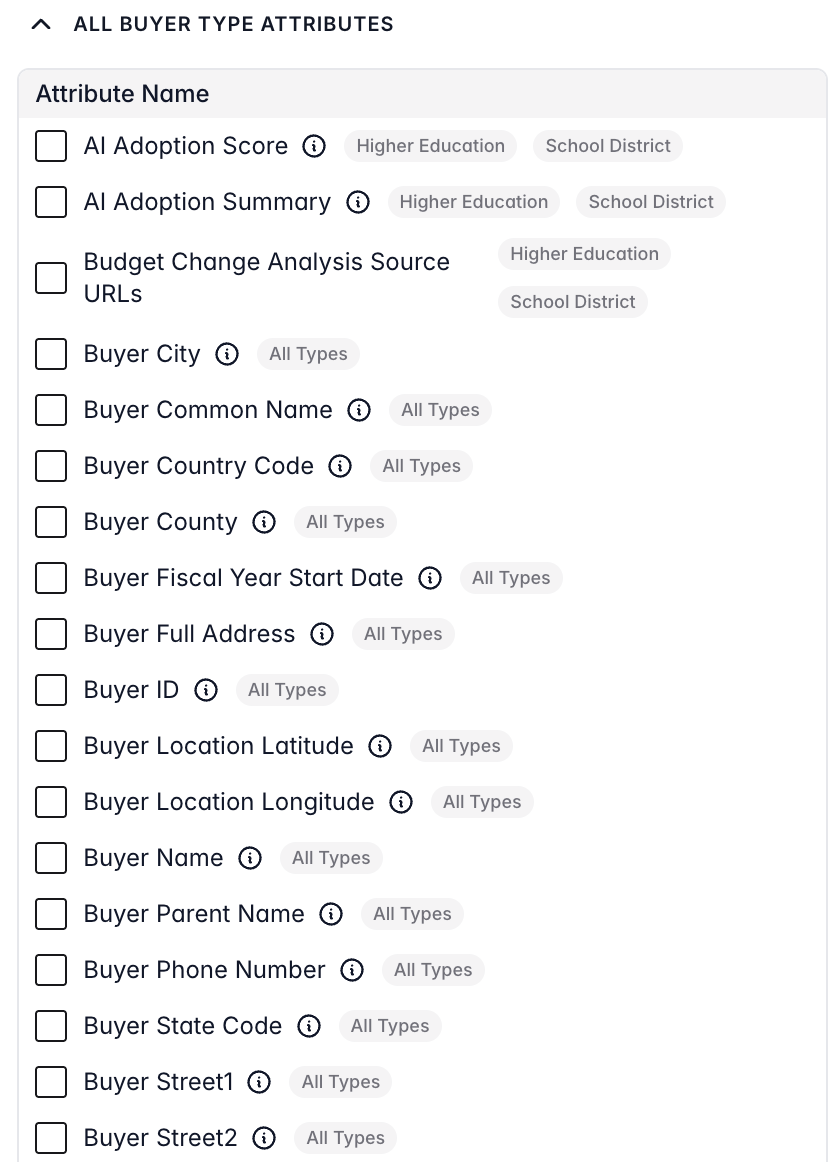Open info for Buyer State Code

[310, 1026]
